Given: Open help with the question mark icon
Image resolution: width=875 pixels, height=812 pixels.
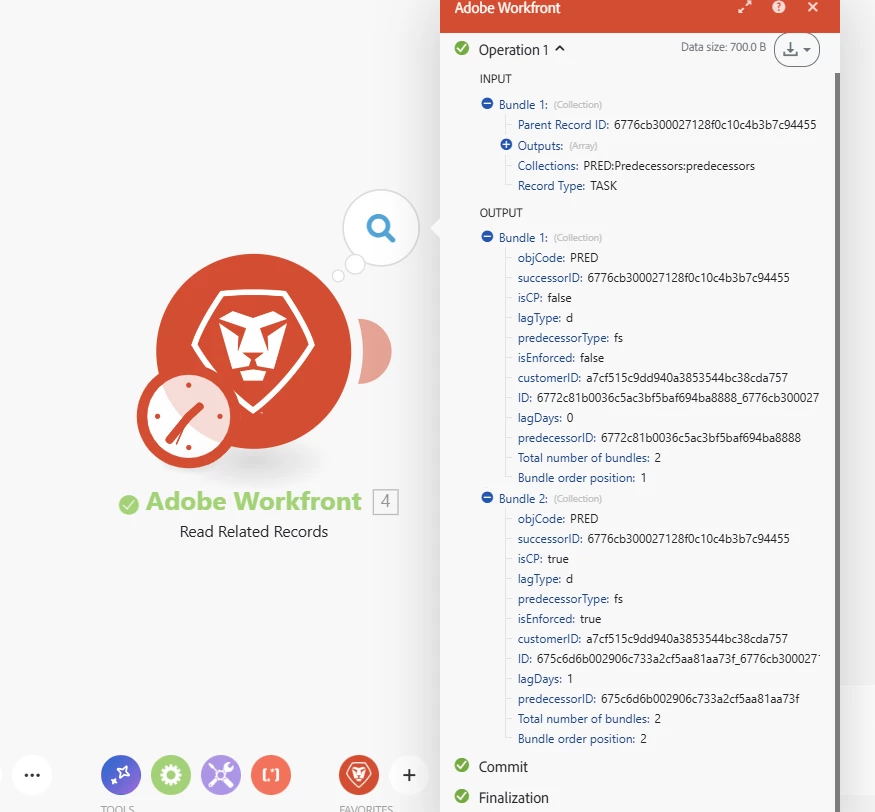Looking at the screenshot, I should 778,7.
